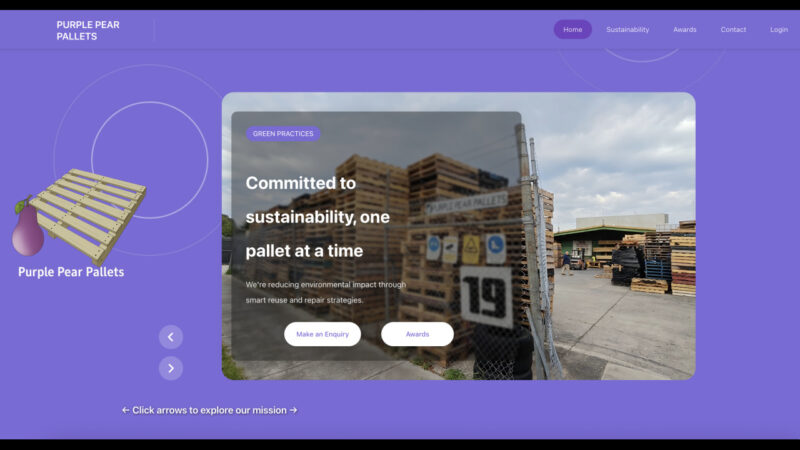Click the 'Click arrows to explore our mission' hint
Screen dimensions: 800x450
[x=210, y=410]
